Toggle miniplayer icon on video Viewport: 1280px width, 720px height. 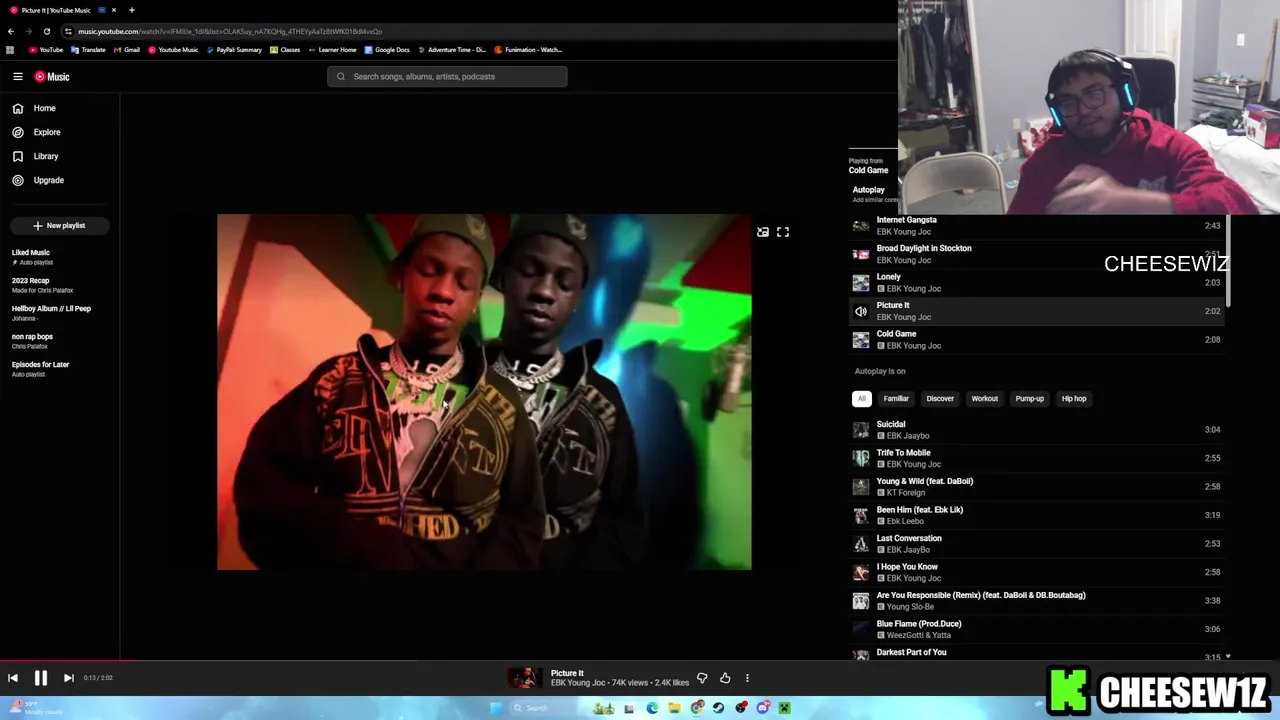[763, 232]
